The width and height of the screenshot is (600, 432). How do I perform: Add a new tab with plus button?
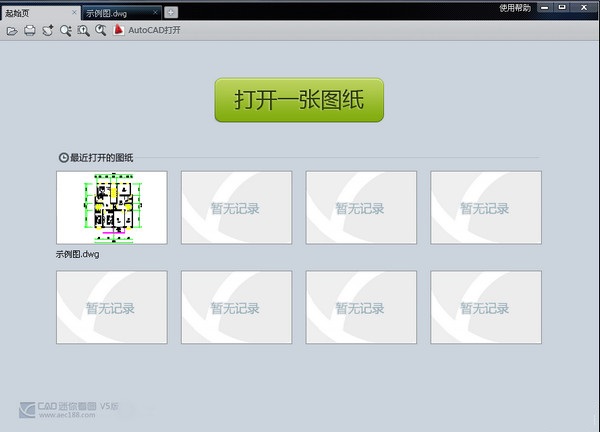coord(171,13)
